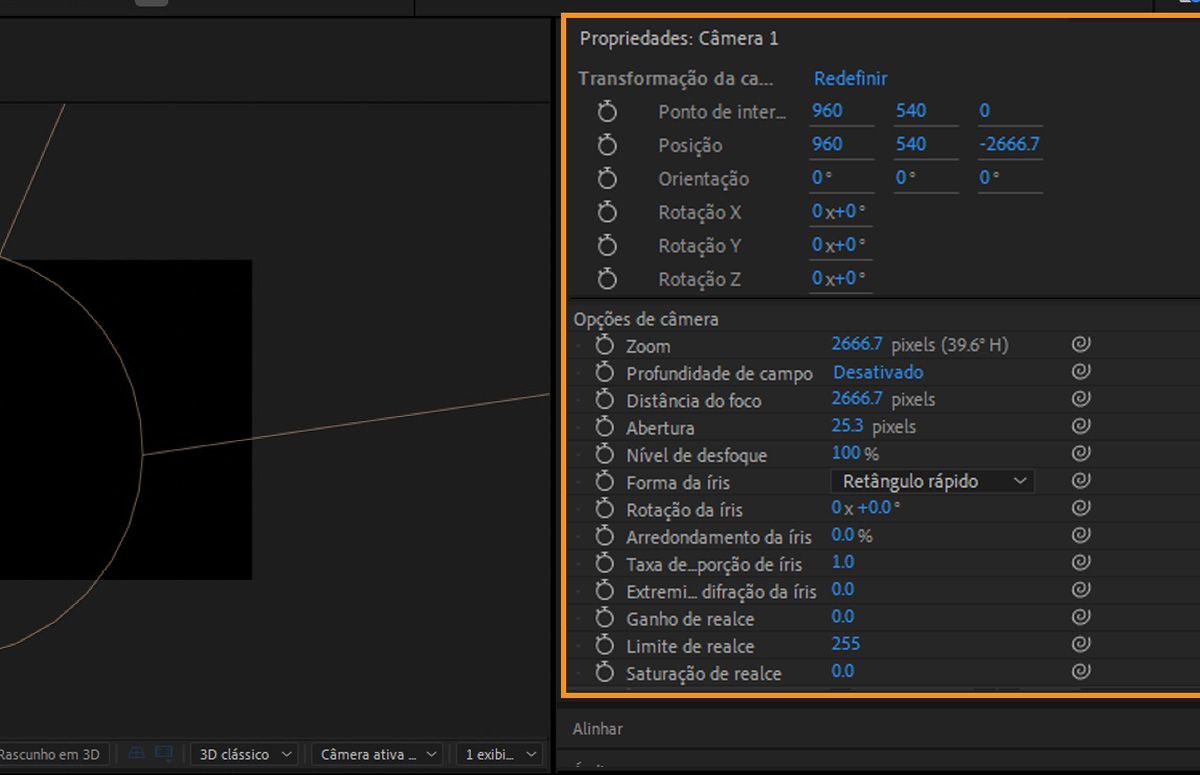Click pickwhip spiral for Arredondamento da íris
This screenshot has width=1200, height=775.
point(1080,536)
